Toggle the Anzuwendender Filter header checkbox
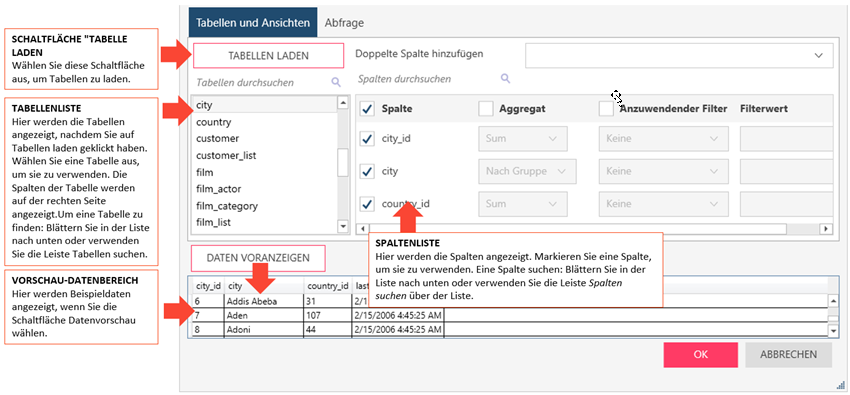 [x=606, y=109]
